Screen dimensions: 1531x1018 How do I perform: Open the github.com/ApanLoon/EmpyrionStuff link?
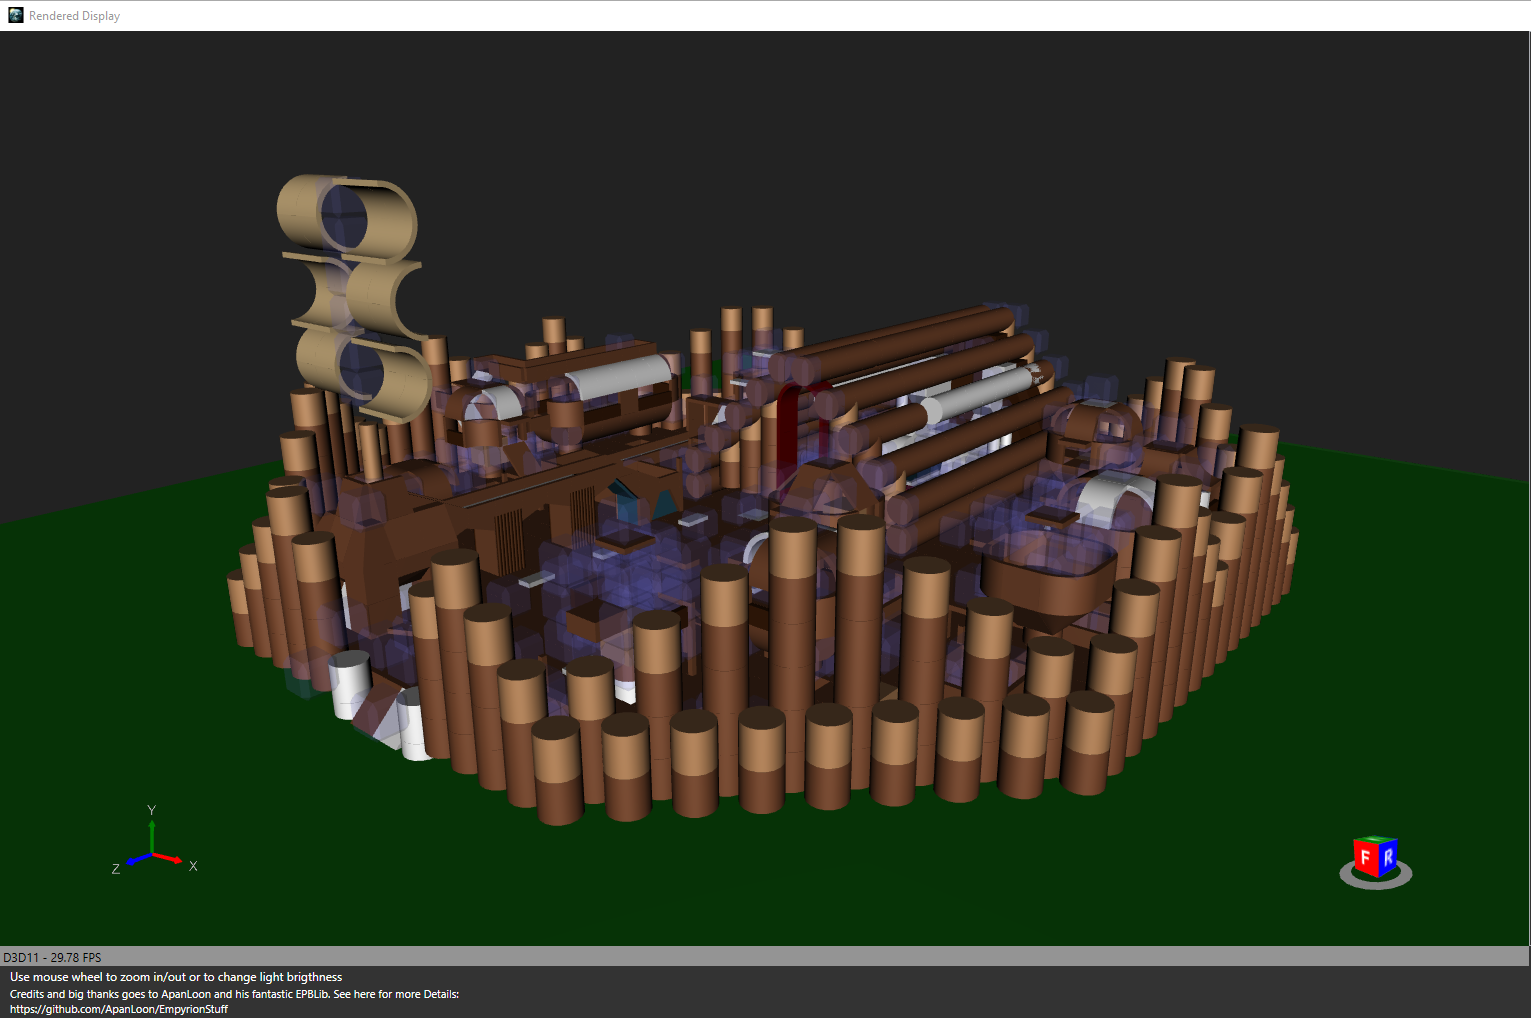pyautogui.click(x=119, y=1009)
